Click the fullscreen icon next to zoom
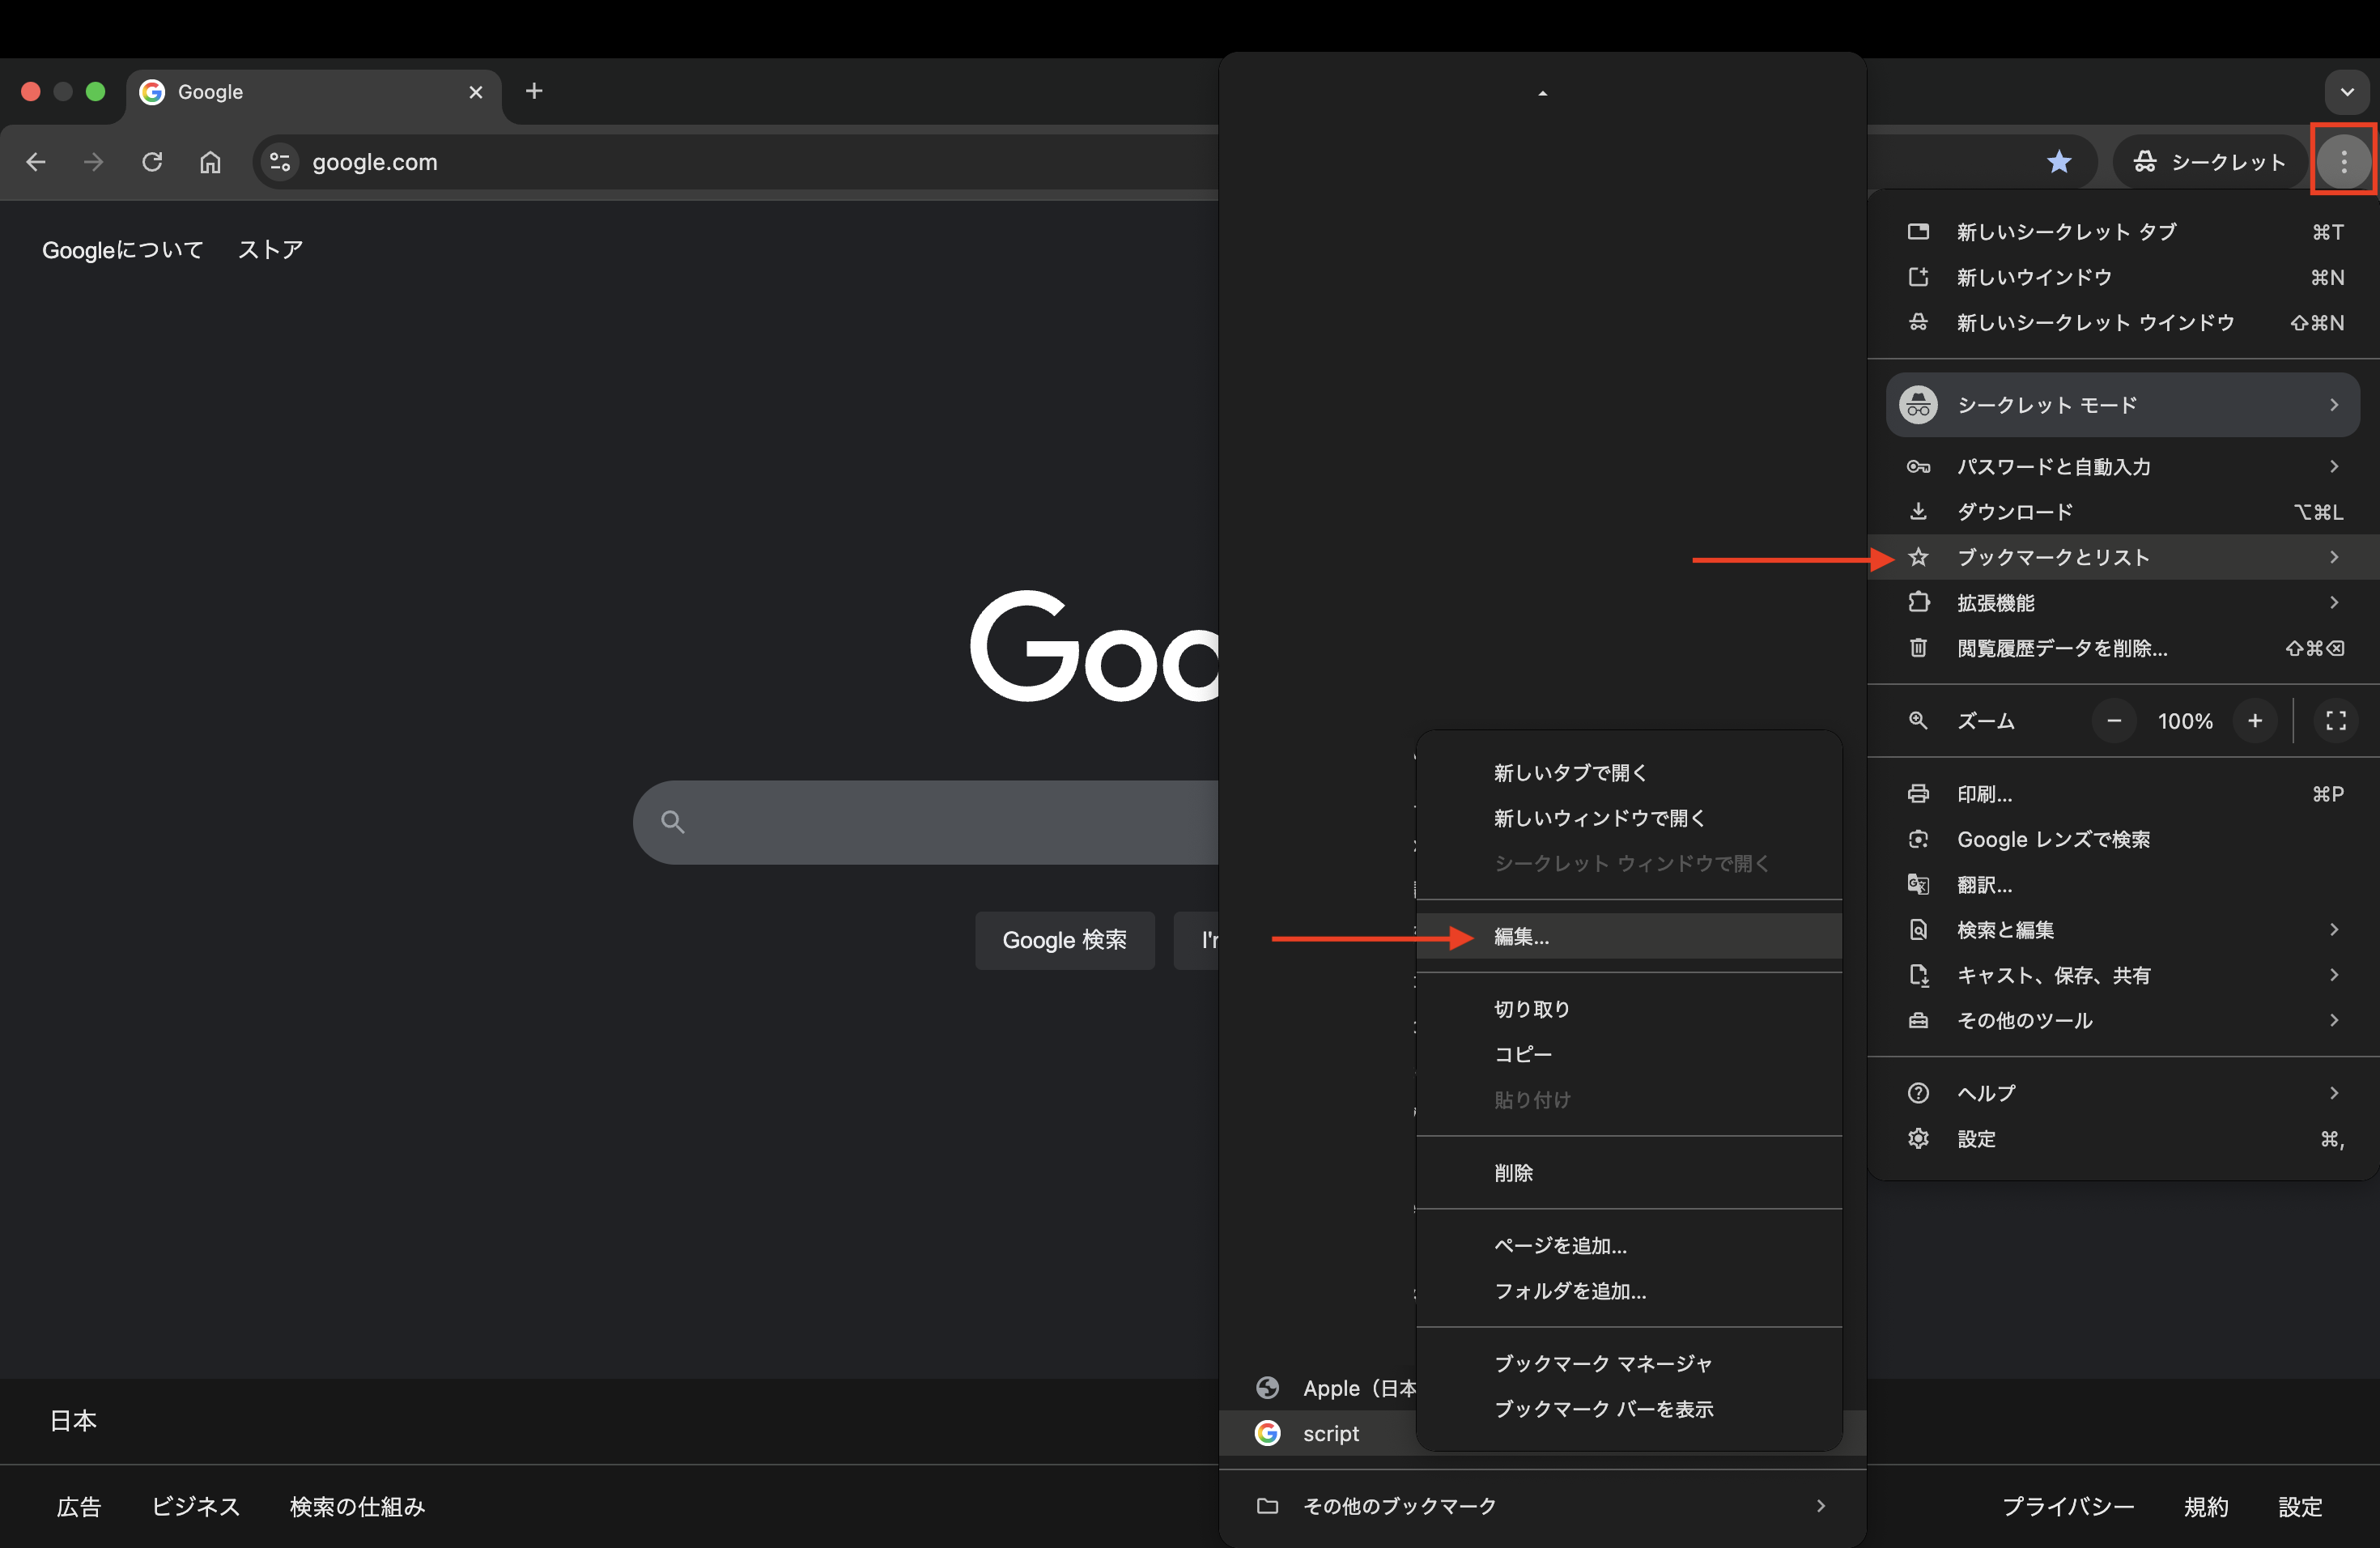Screen dimensions: 2380x1548 (2335, 721)
